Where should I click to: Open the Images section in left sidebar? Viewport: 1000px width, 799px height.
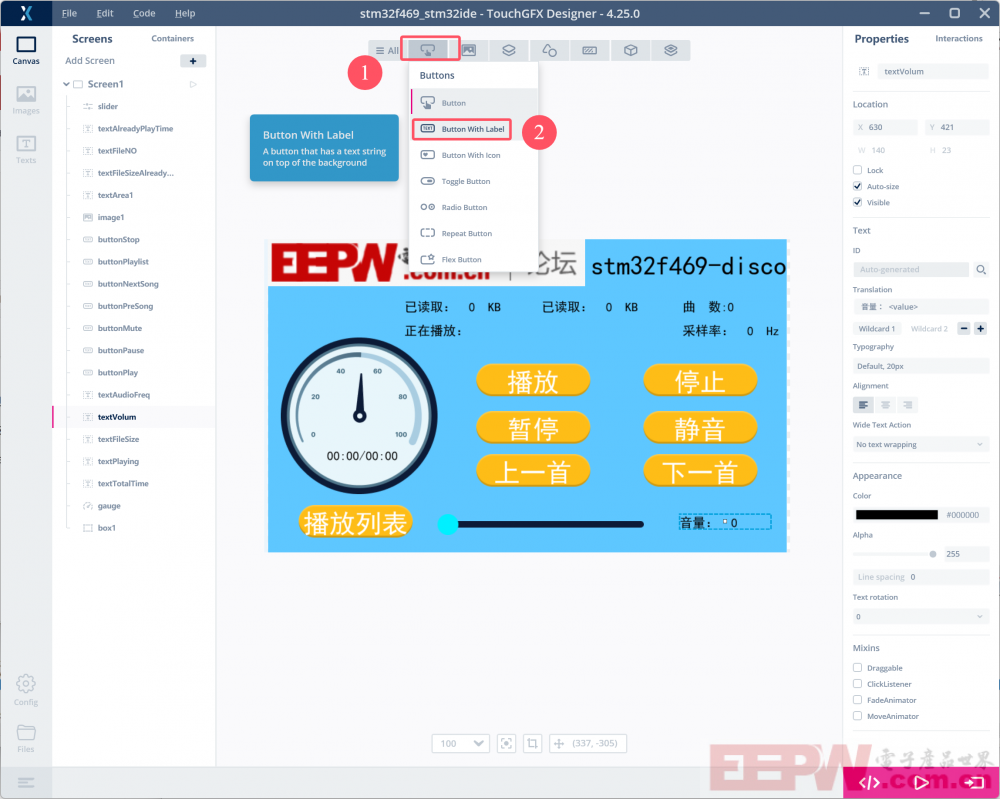[26, 100]
